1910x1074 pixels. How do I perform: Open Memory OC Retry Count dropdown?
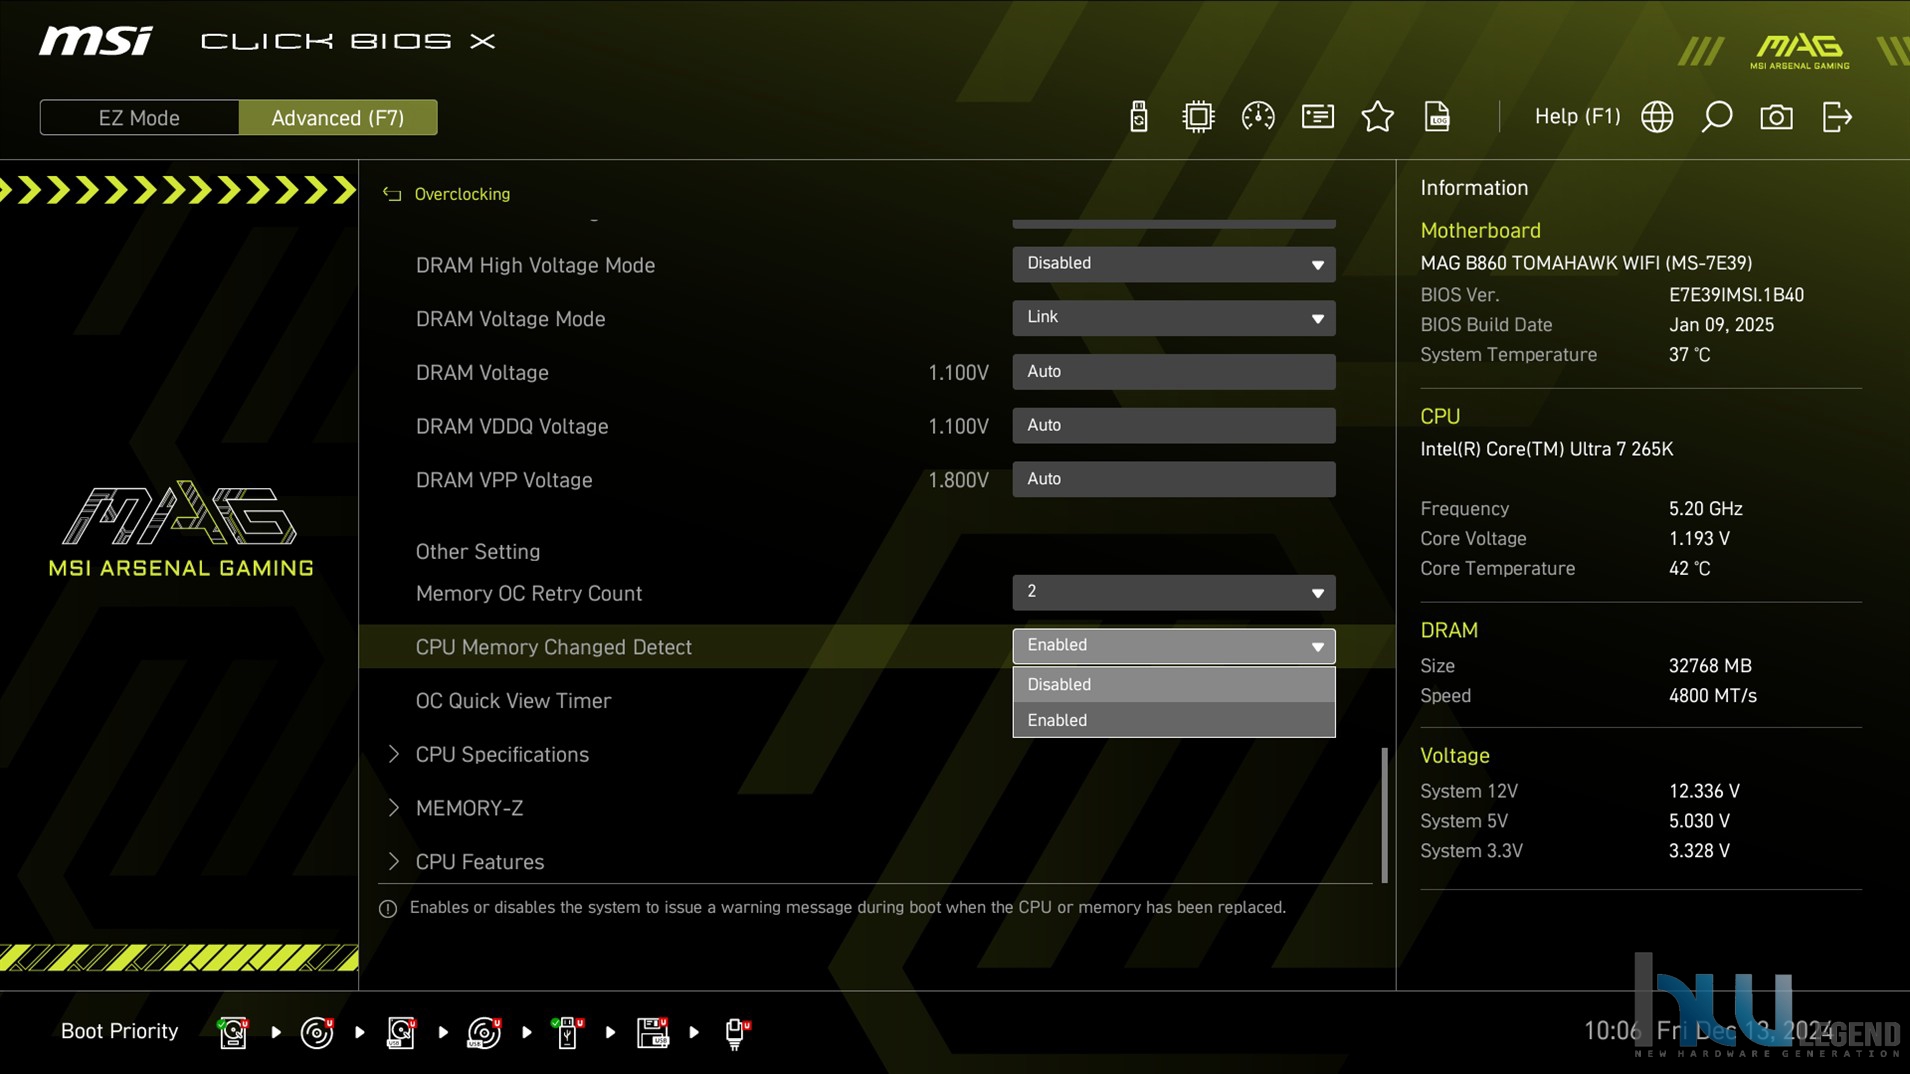[1173, 592]
